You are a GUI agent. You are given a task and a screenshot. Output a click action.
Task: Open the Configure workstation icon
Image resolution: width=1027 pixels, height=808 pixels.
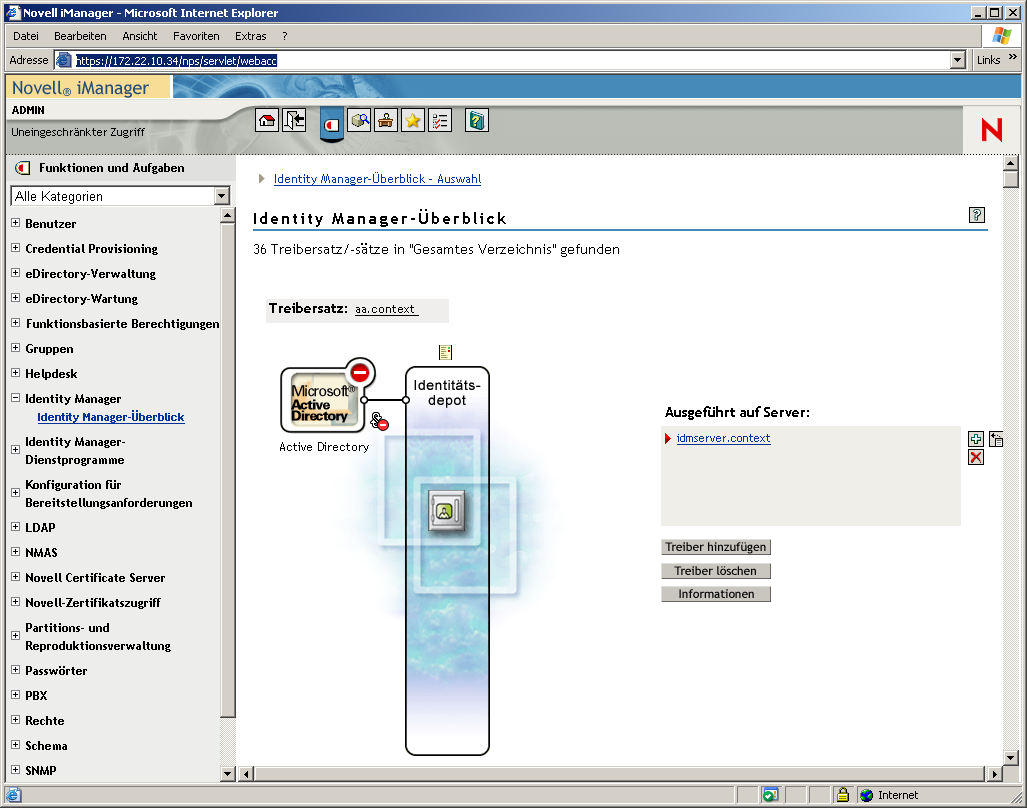[386, 119]
